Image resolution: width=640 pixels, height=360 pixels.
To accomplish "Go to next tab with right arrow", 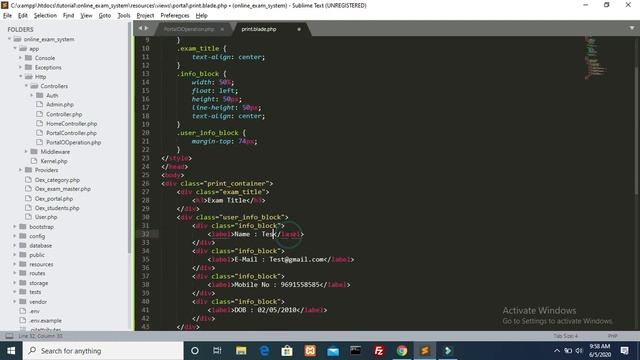I will click(x=146, y=28).
